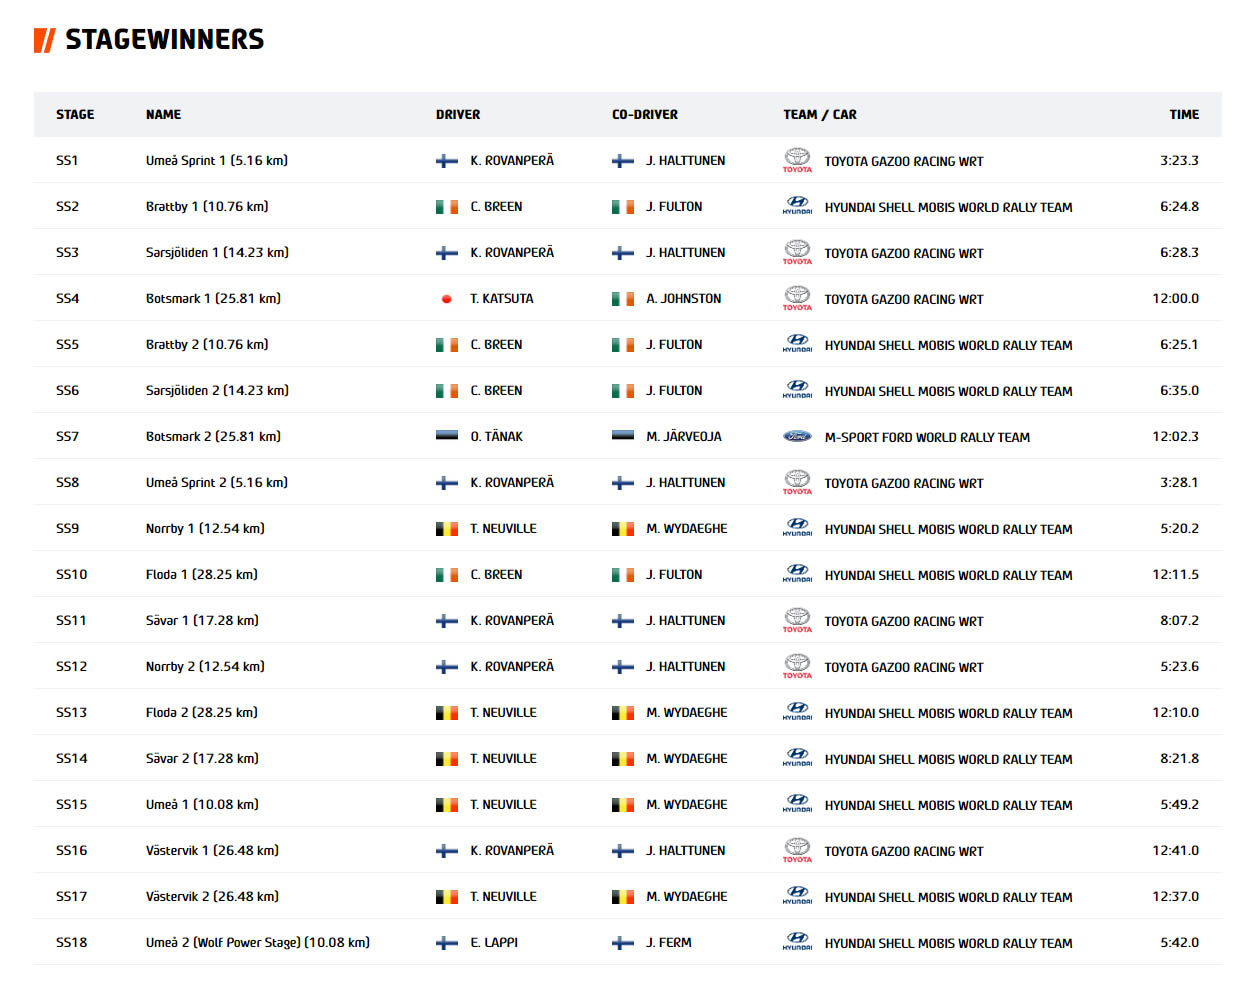The height and width of the screenshot is (987, 1256).
Task: Click the Ford logo in SS7 row
Action: (797, 436)
